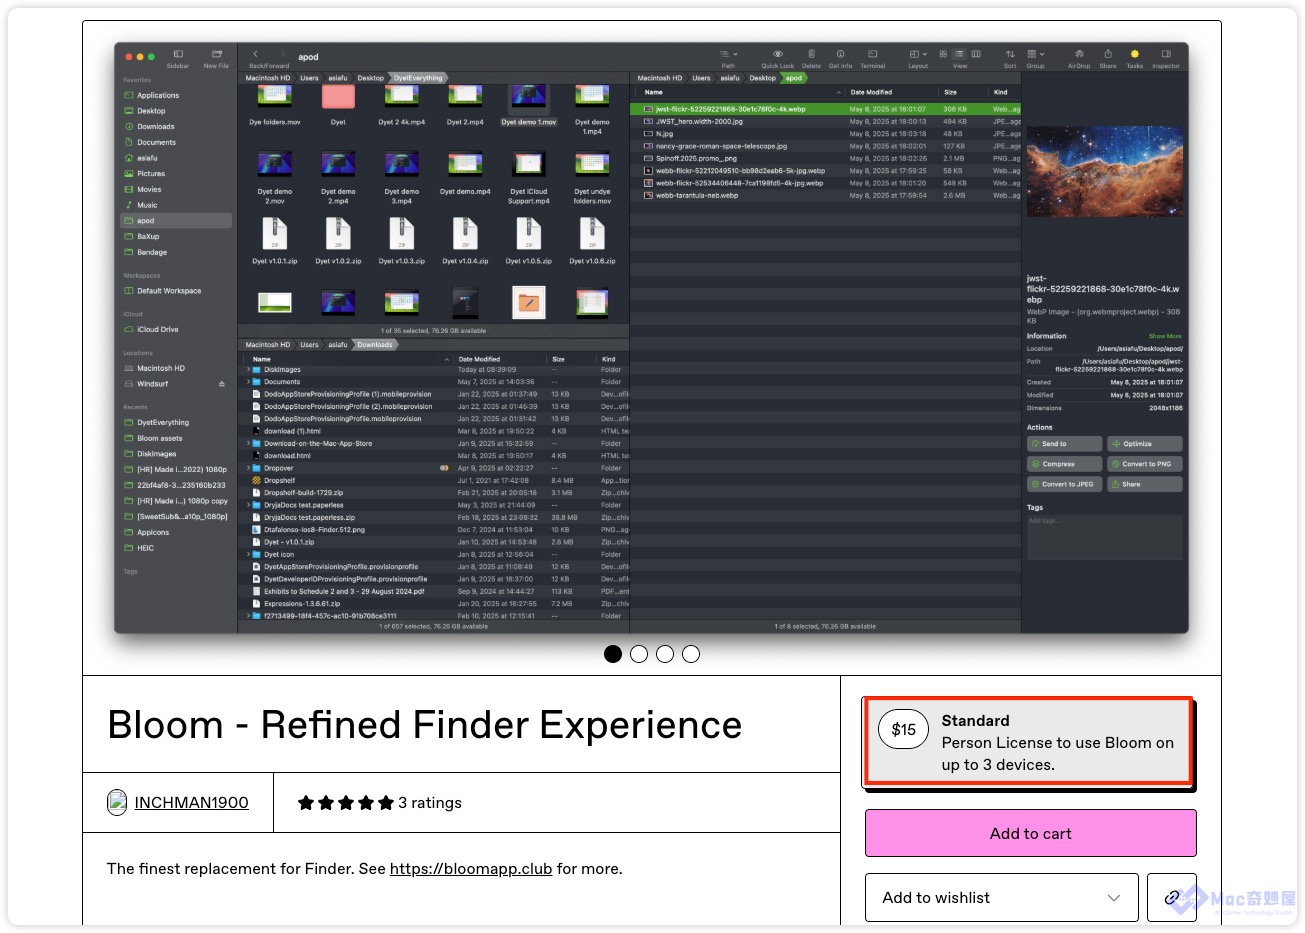Sort by Size column in right pane
This screenshot has width=1305, height=933.
(950, 92)
